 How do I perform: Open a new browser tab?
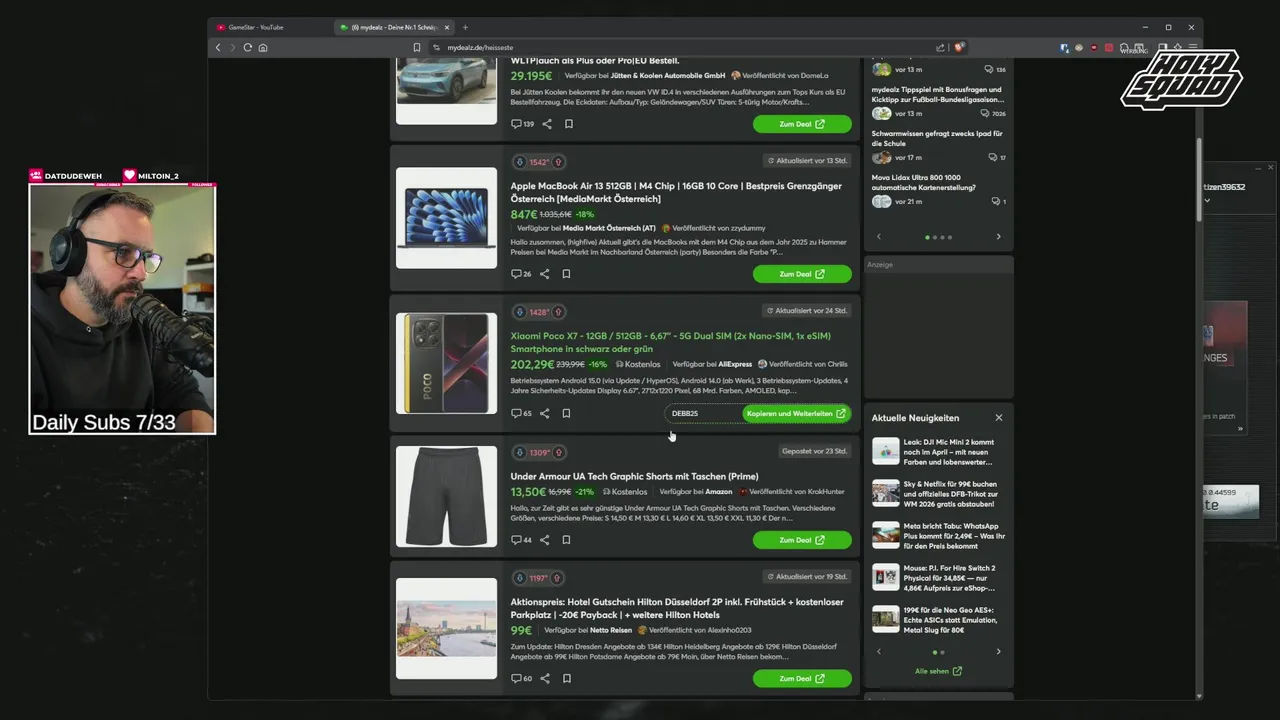click(x=465, y=27)
